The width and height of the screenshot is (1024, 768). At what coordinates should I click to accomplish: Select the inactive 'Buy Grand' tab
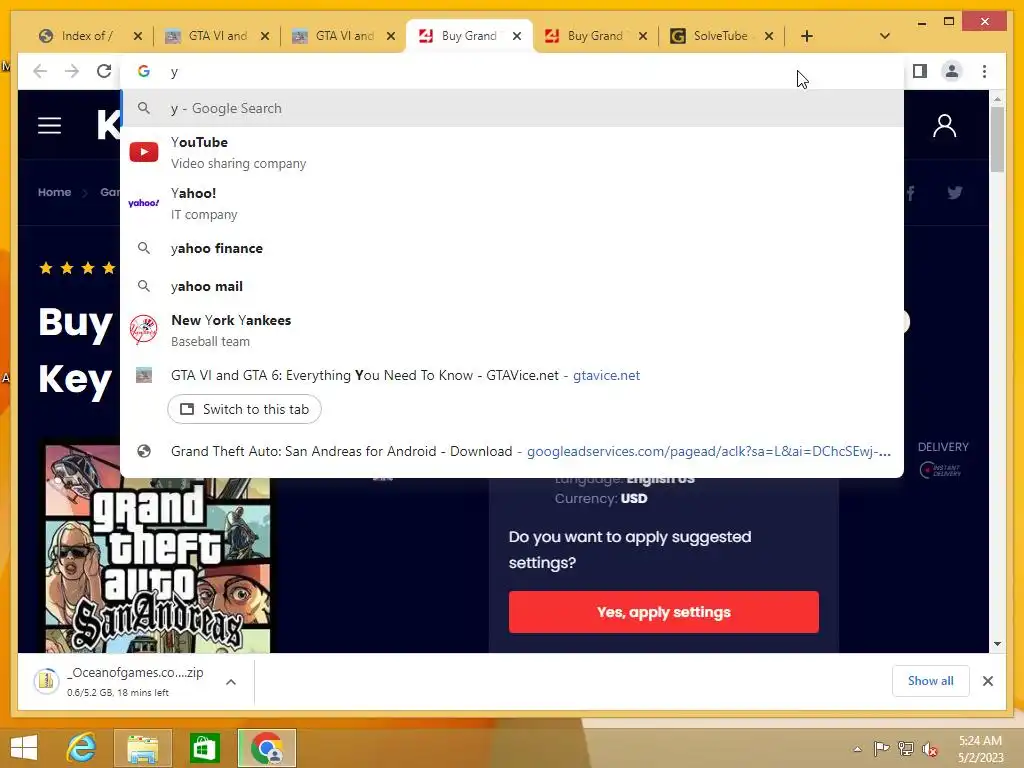pos(593,36)
